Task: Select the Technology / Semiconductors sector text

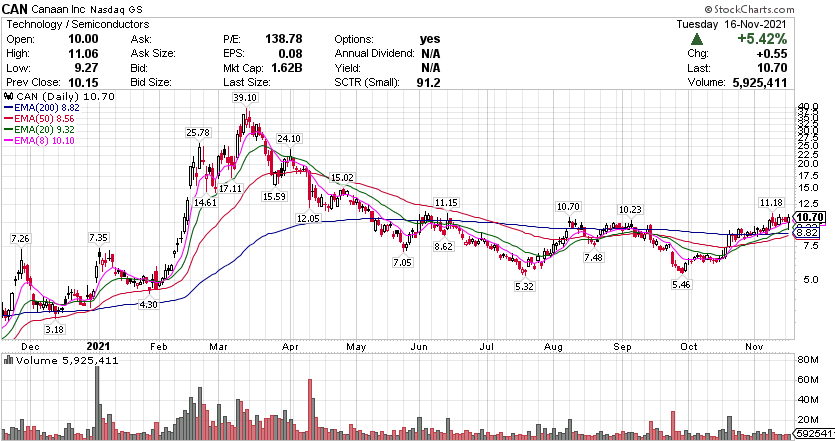Action: click(78, 24)
